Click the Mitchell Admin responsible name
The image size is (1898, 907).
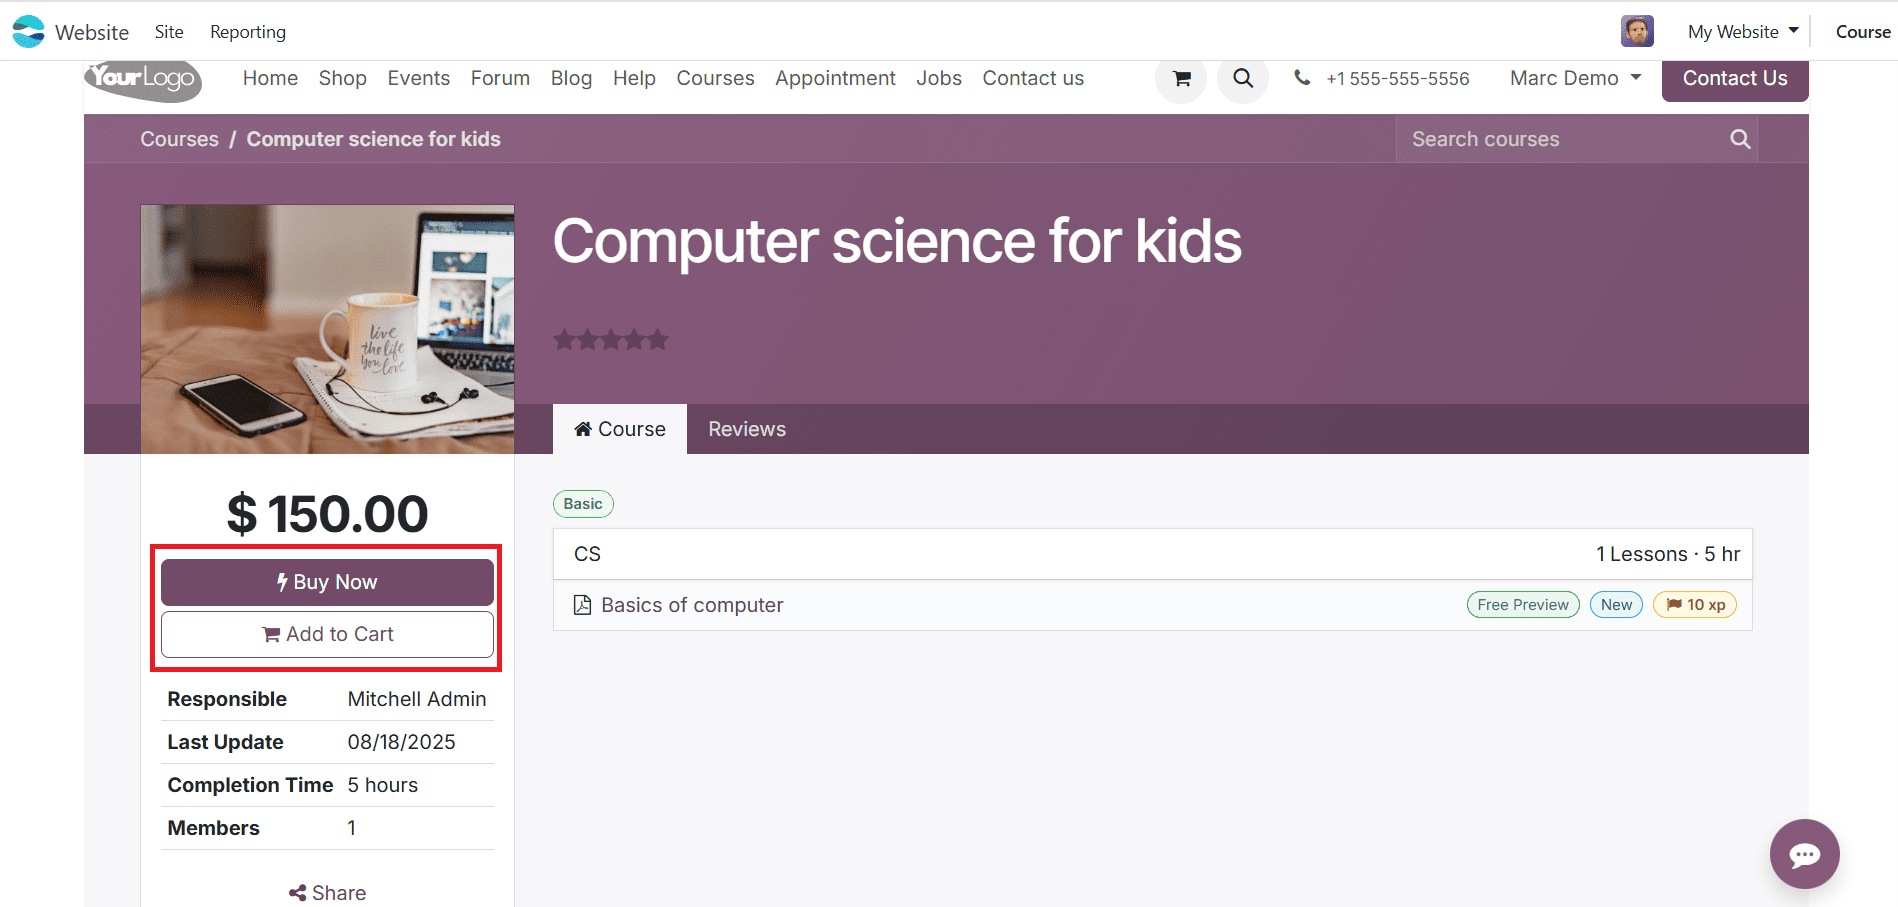417,699
